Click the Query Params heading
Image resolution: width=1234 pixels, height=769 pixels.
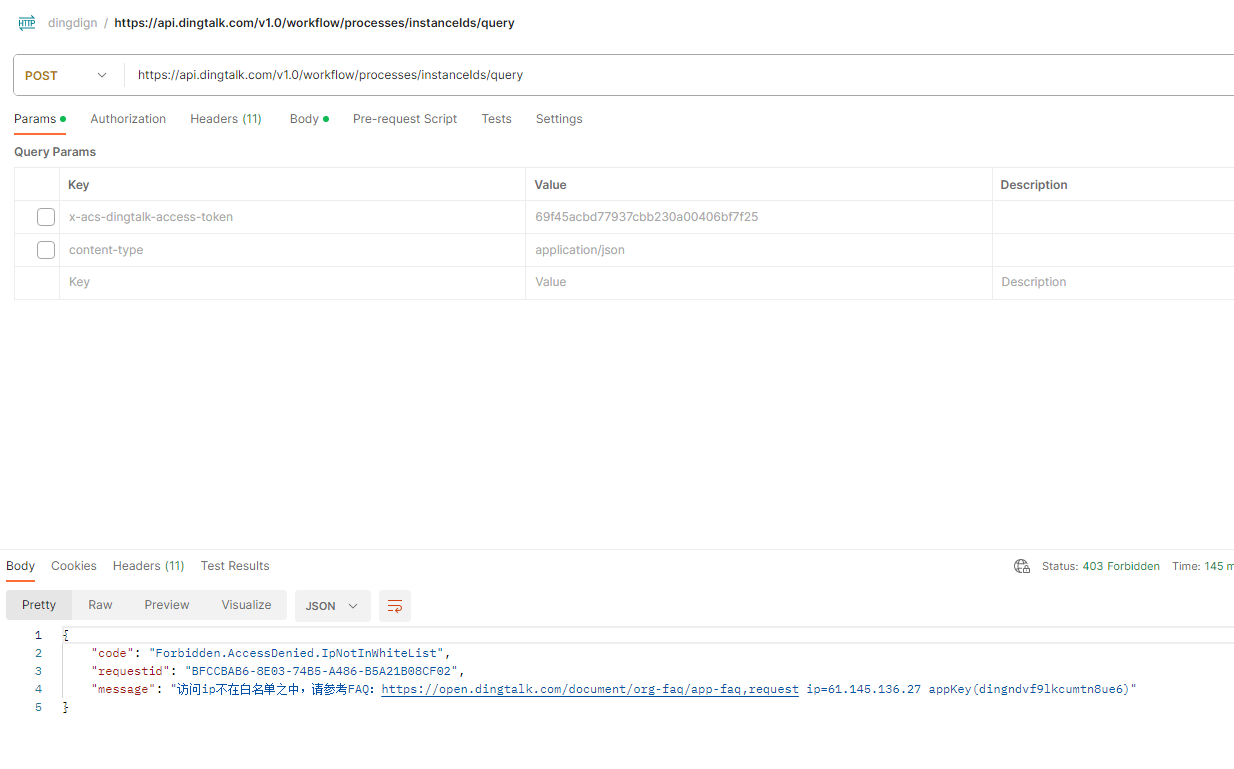tap(55, 152)
